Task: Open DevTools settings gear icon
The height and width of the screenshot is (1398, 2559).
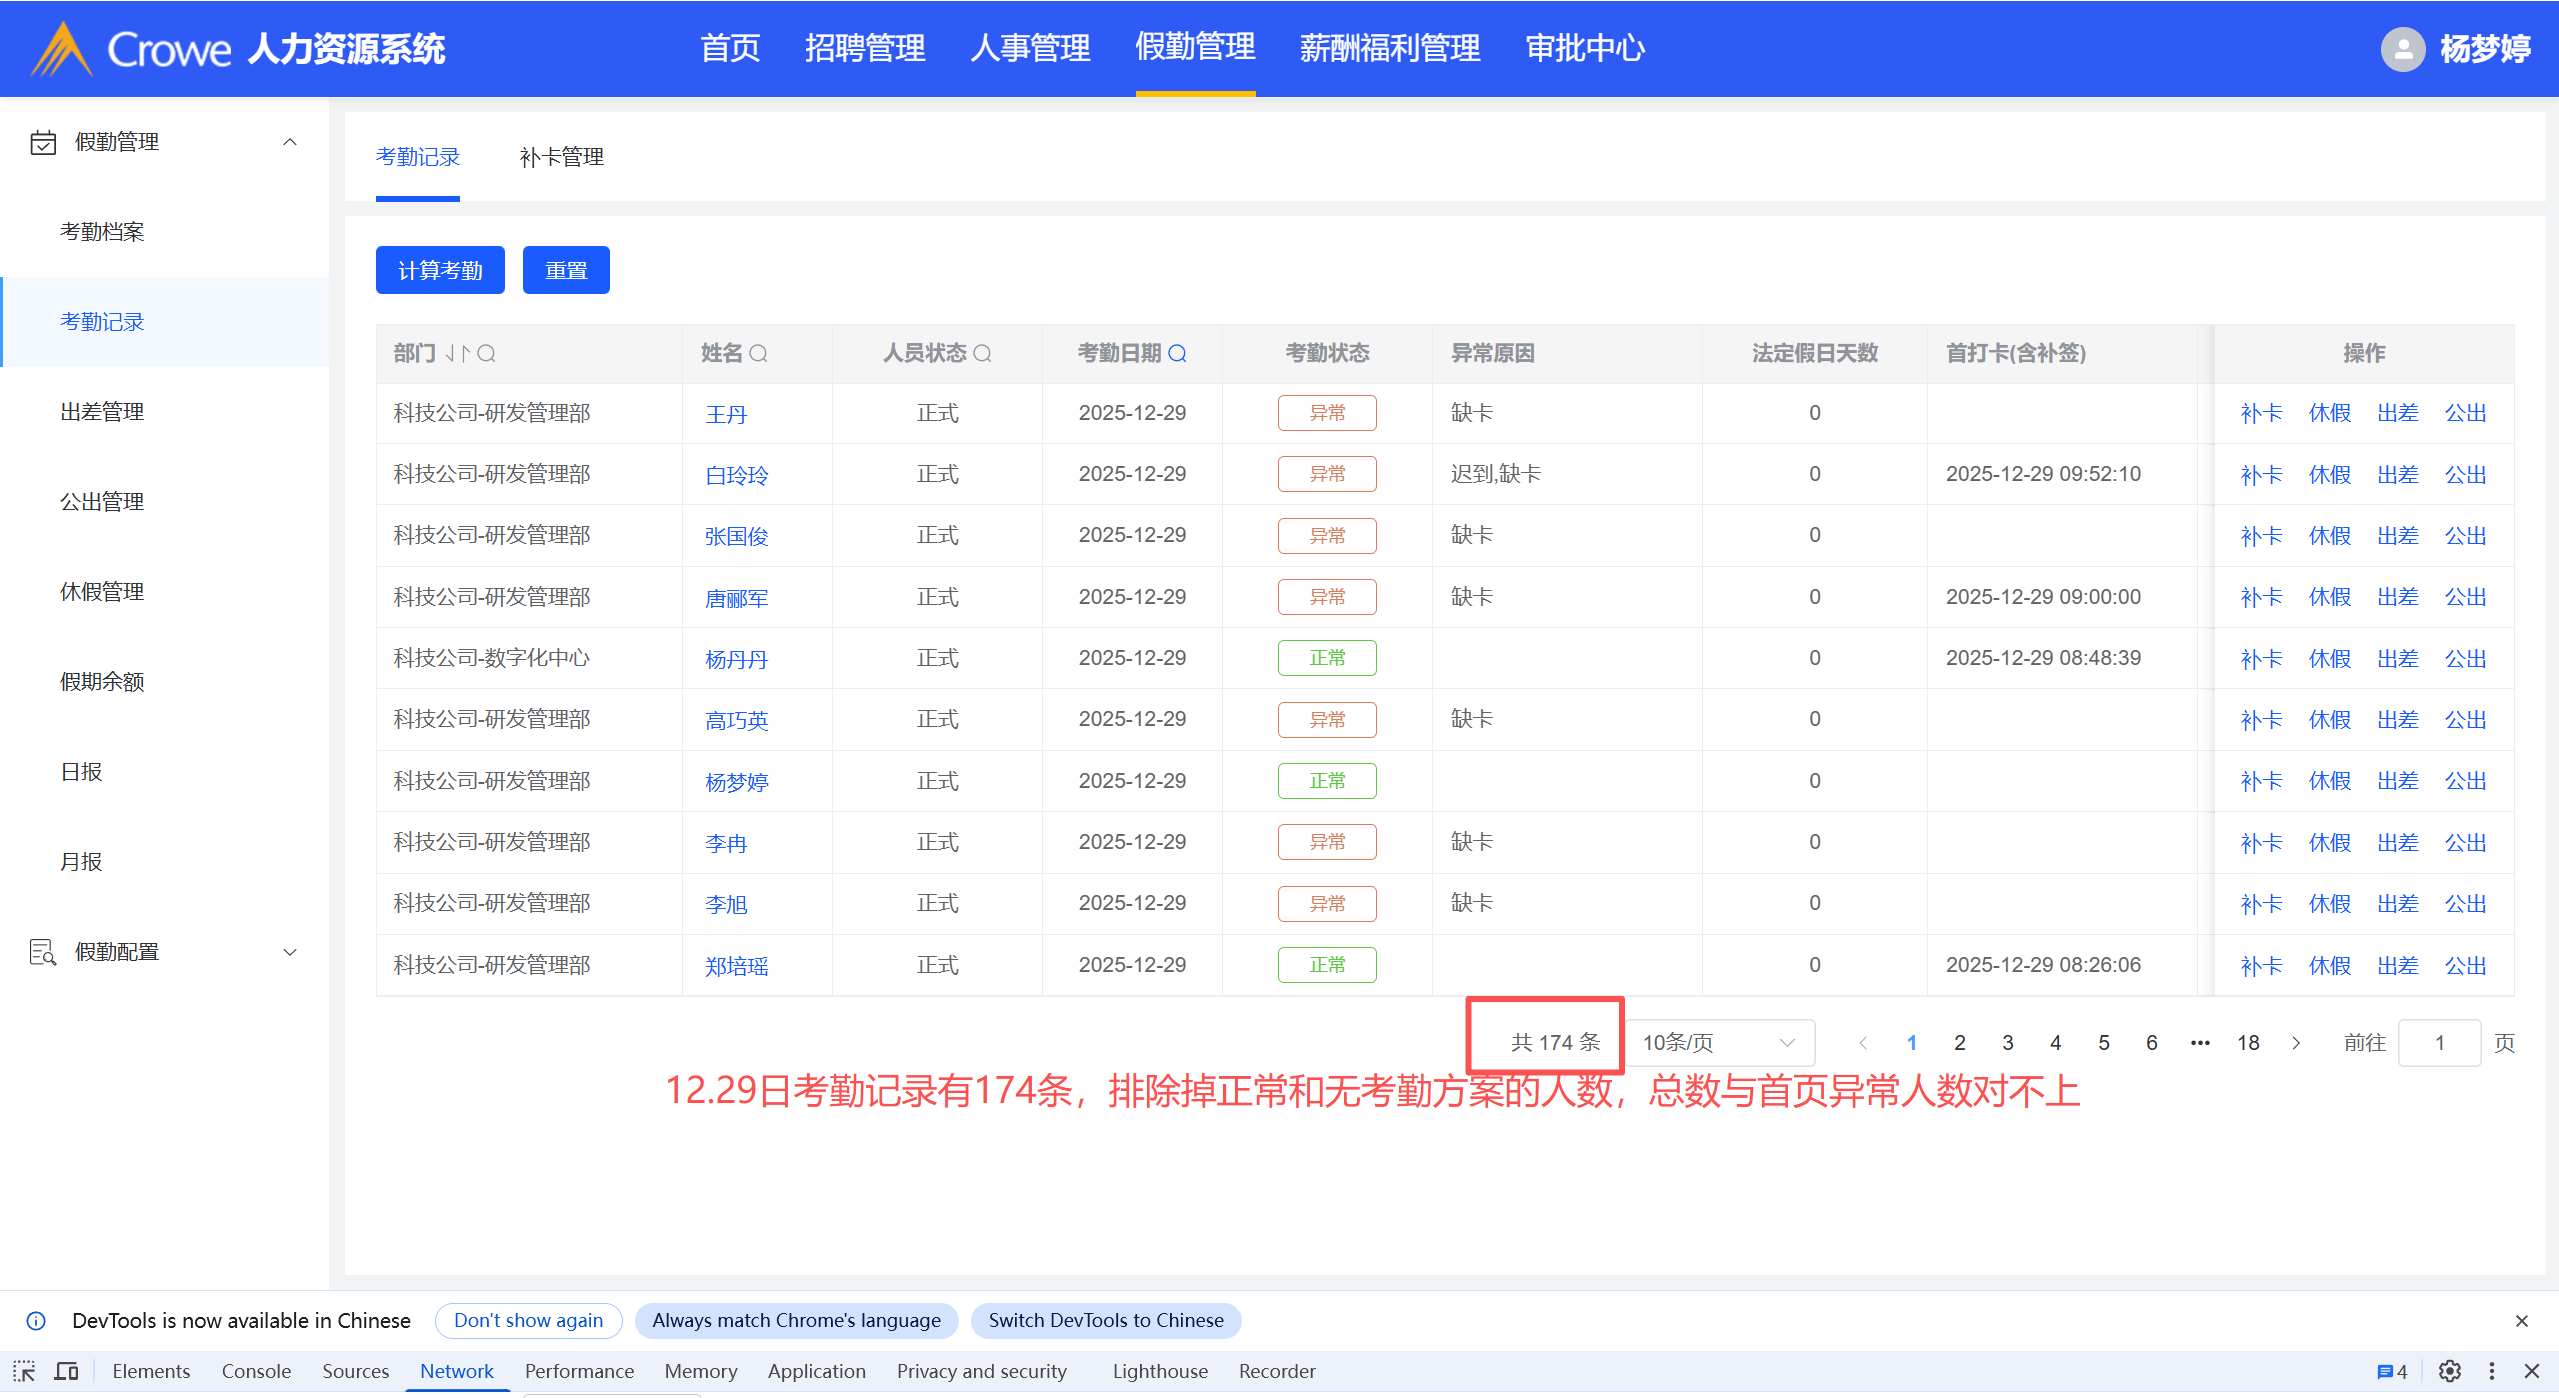Action: click(2449, 1371)
